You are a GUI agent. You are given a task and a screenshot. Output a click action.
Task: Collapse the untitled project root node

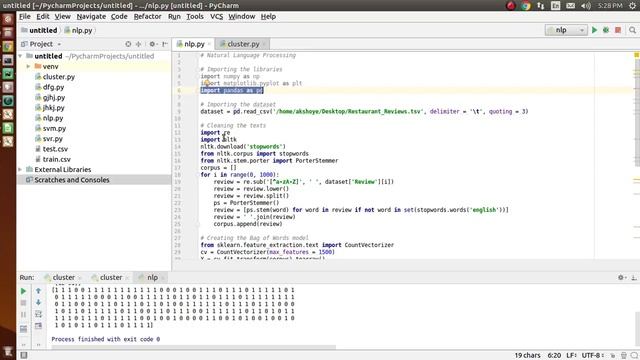coord(20,56)
